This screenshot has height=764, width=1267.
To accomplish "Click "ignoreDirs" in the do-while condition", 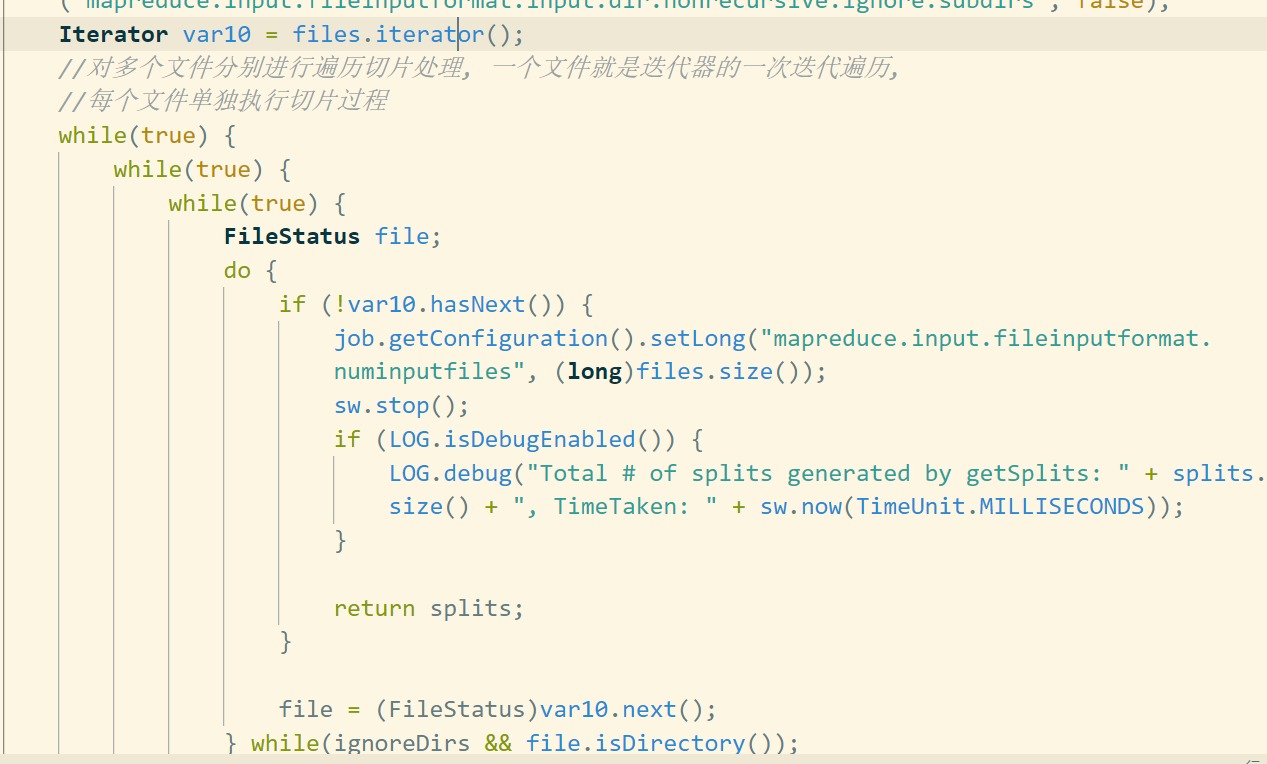I will [402, 743].
